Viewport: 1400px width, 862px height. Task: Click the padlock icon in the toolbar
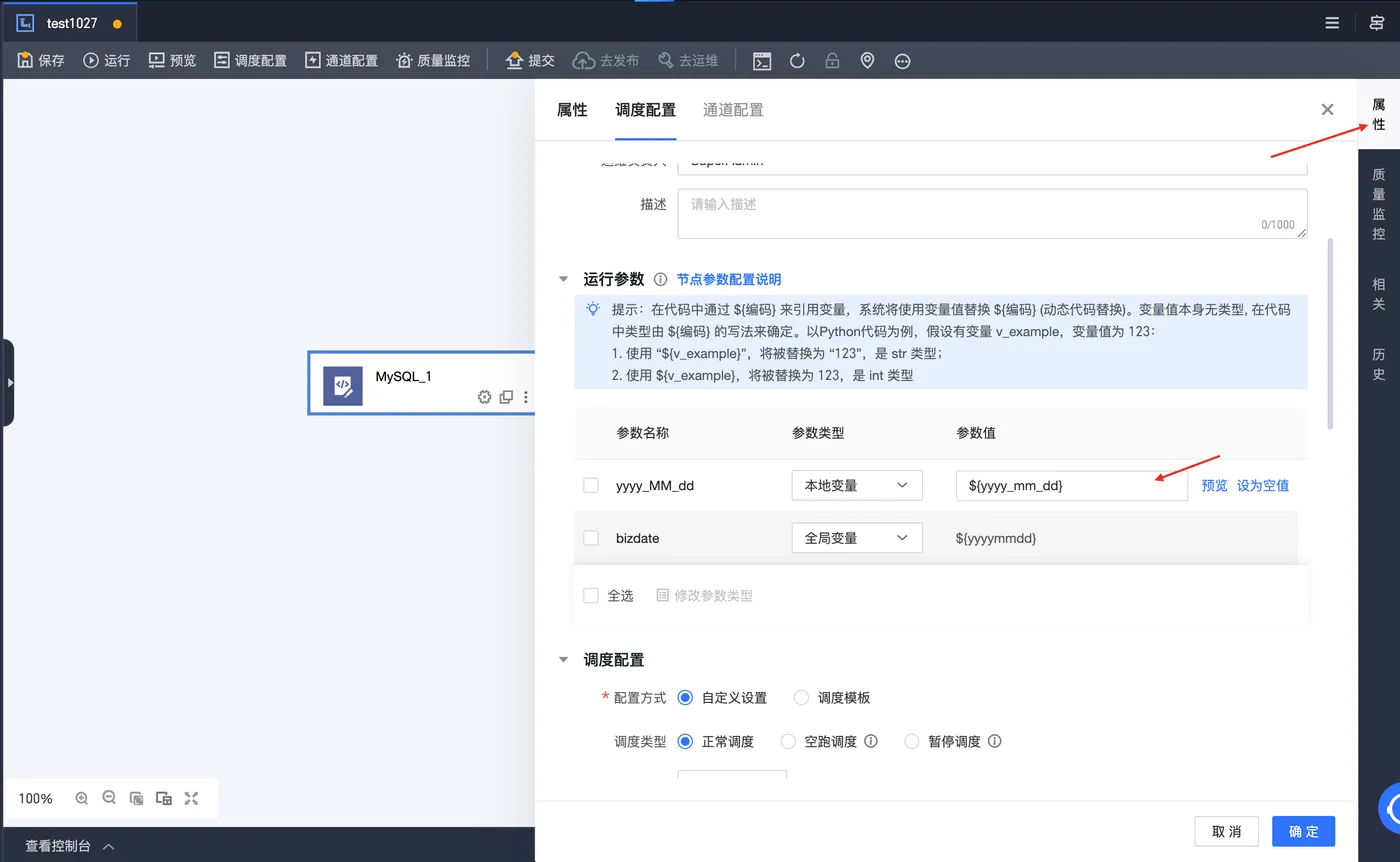click(x=832, y=61)
